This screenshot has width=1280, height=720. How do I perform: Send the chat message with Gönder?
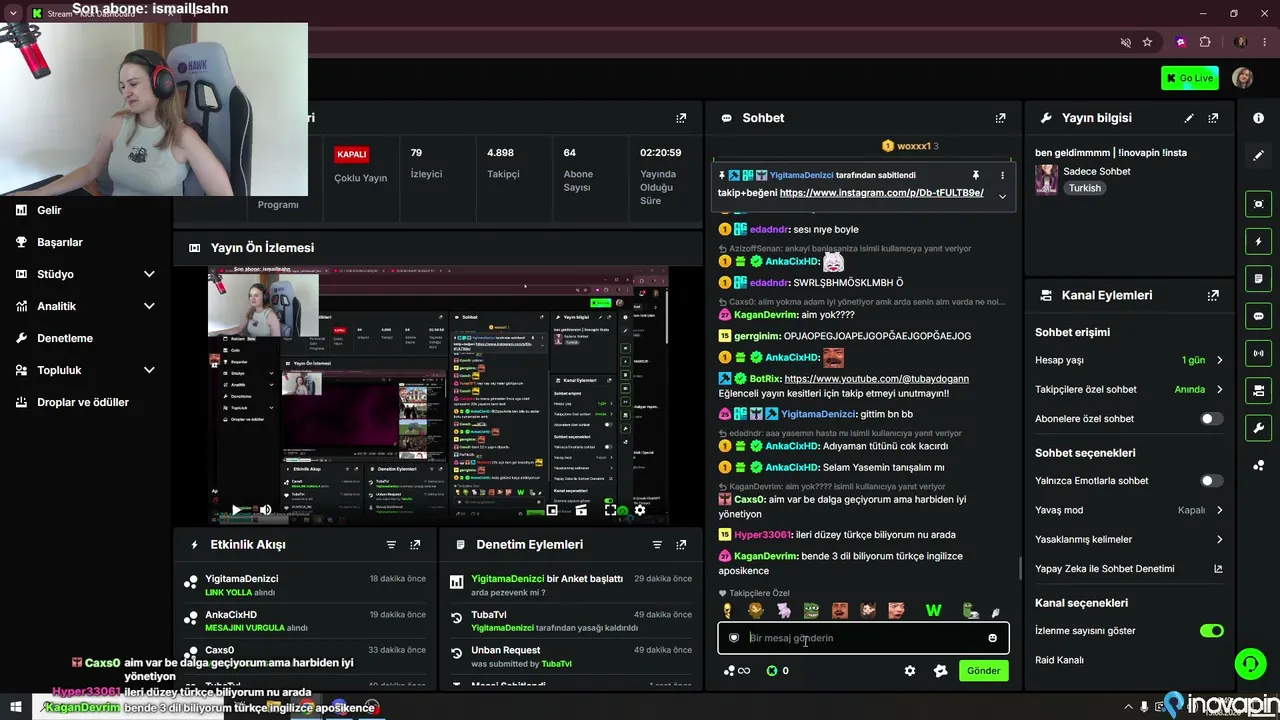click(x=983, y=671)
